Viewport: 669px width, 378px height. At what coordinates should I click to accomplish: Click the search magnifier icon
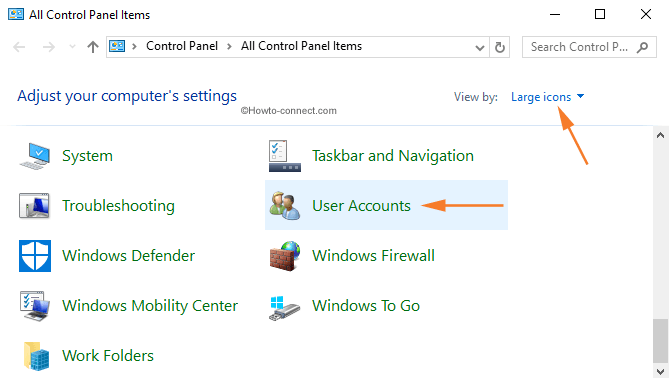(643, 47)
